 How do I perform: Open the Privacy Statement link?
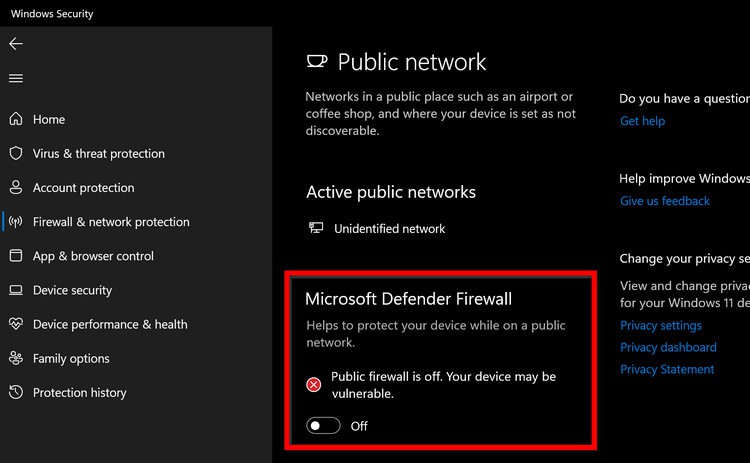pyautogui.click(x=667, y=369)
